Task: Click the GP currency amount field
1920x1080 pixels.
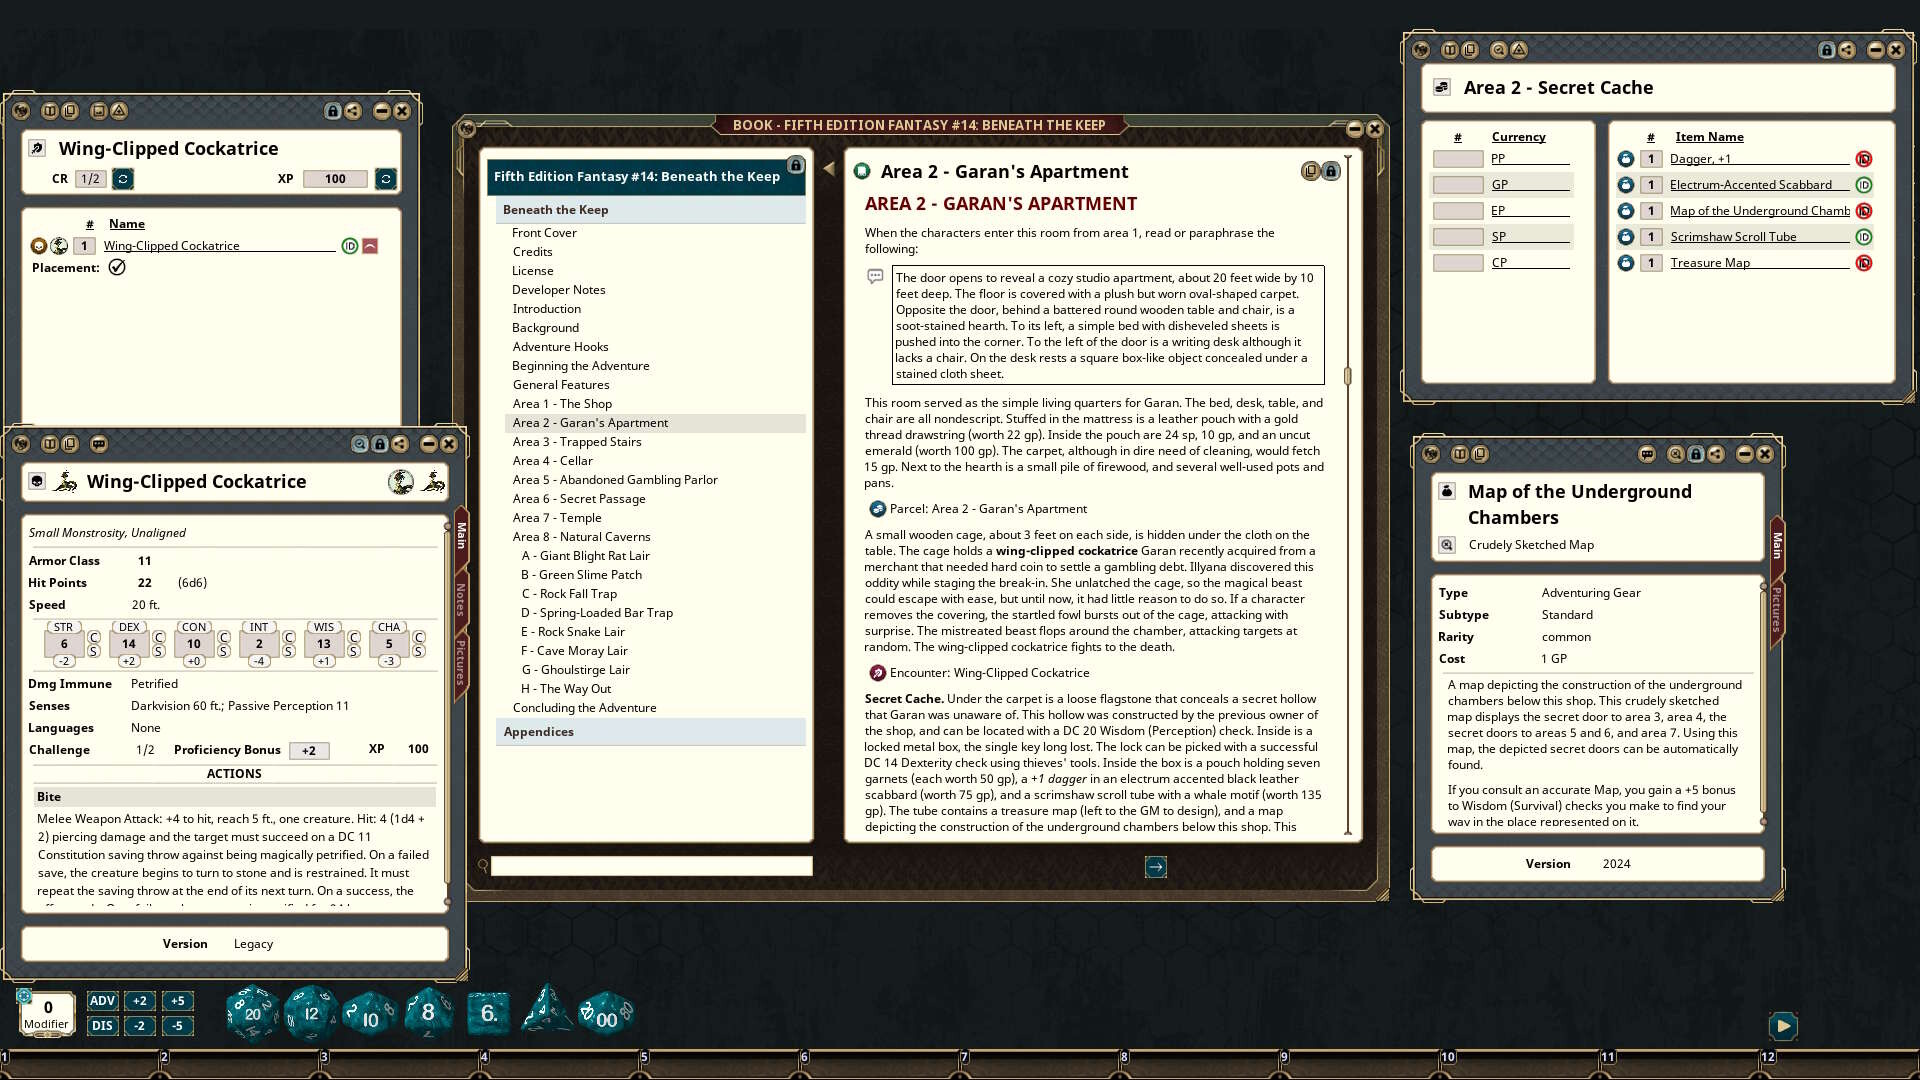Action: pos(1458,185)
